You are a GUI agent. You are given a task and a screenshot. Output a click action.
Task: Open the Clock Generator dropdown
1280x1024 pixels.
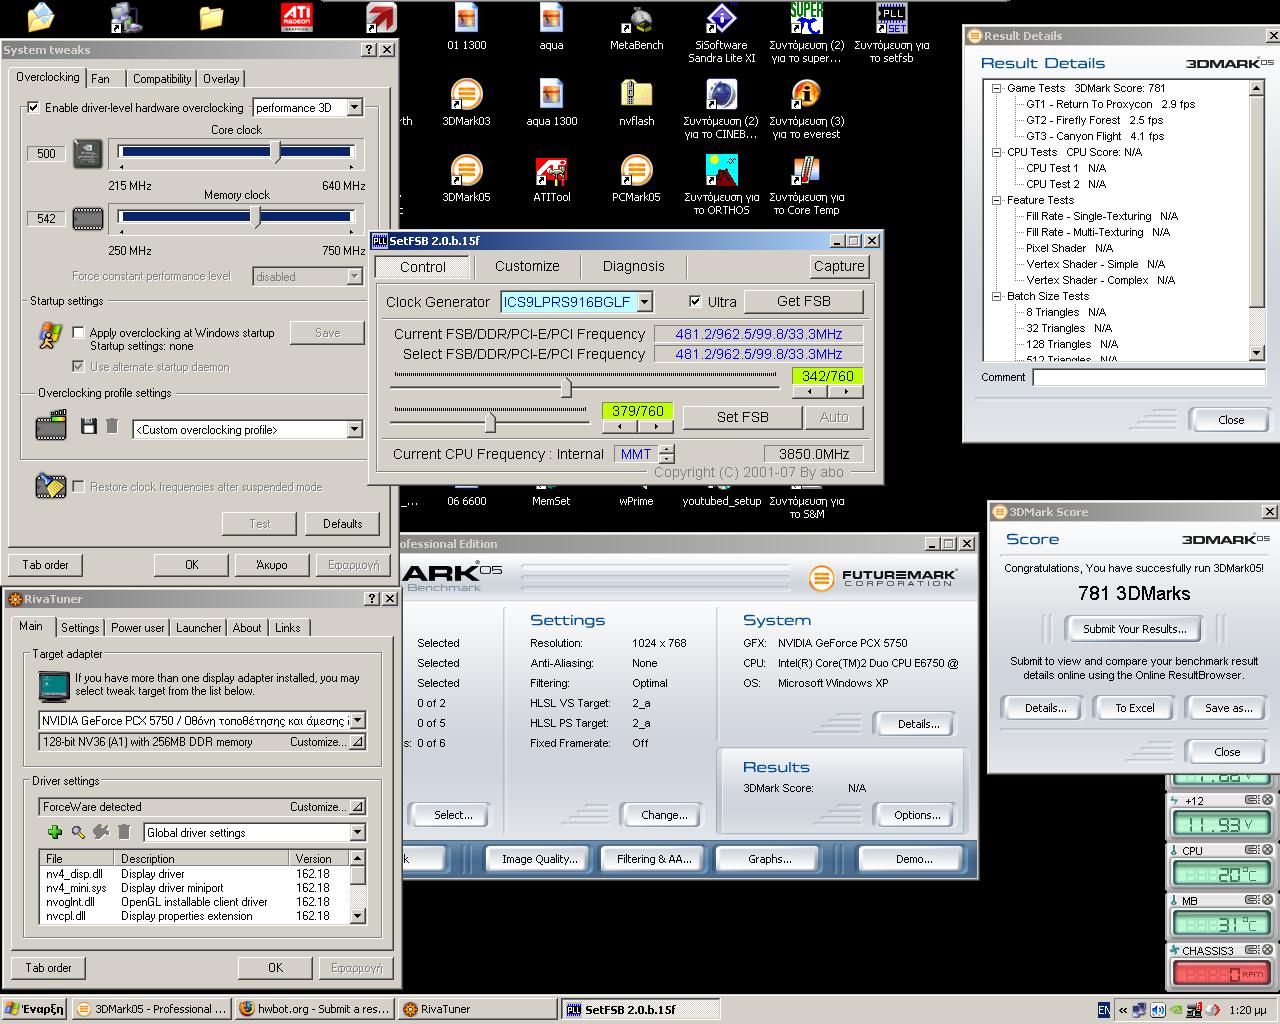tap(644, 302)
